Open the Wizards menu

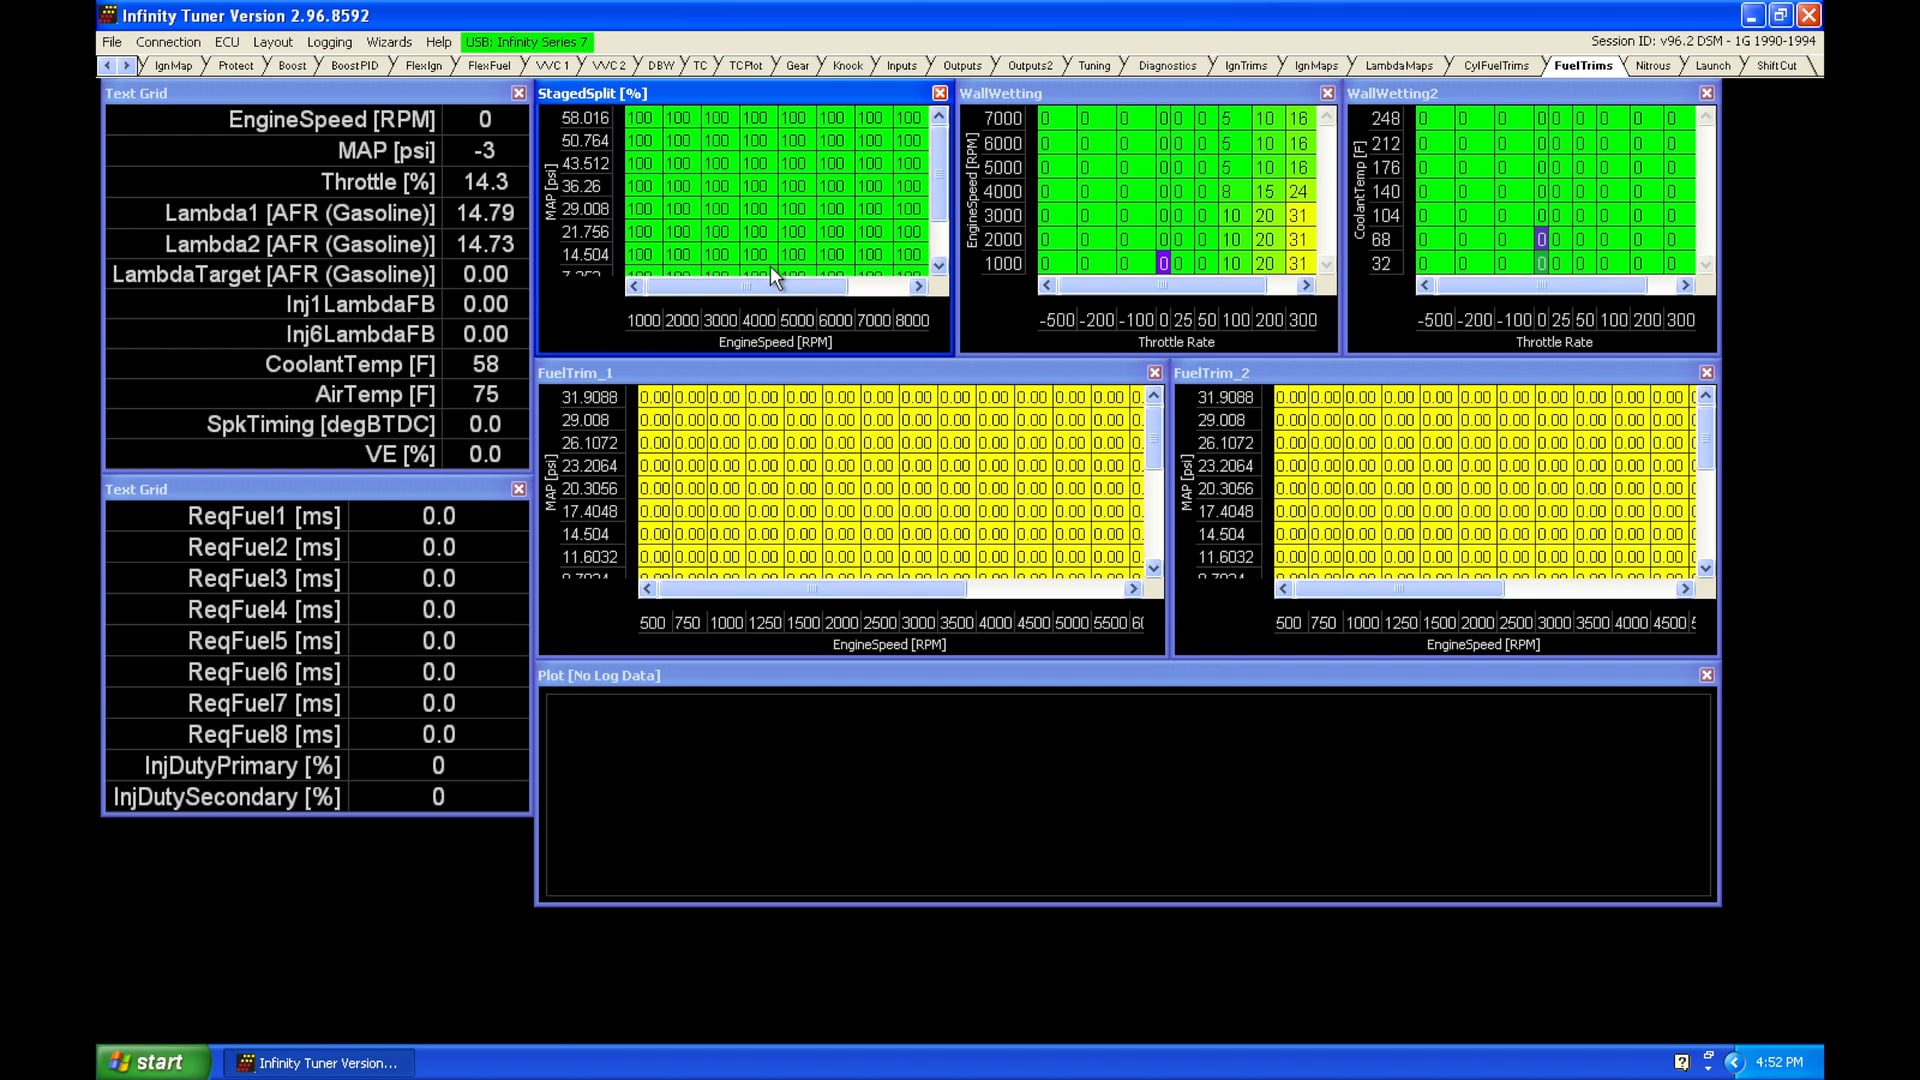point(388,42)
